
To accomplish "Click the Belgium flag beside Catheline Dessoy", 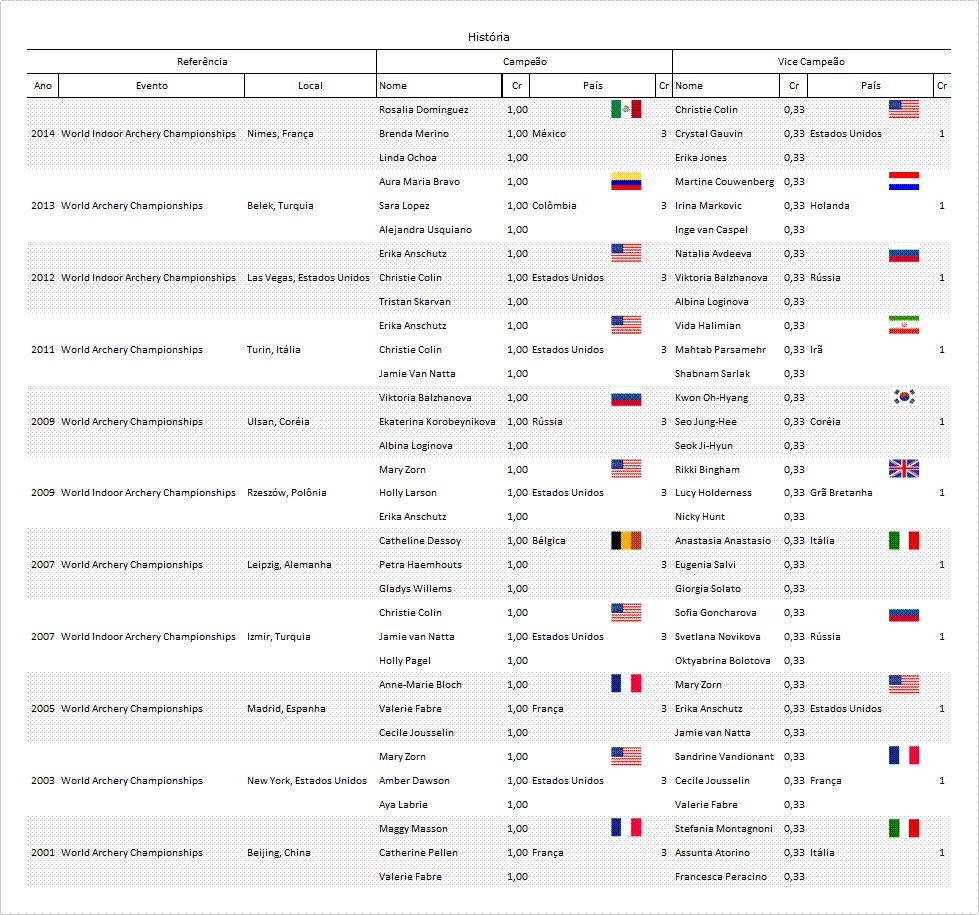I will (626, 540).
